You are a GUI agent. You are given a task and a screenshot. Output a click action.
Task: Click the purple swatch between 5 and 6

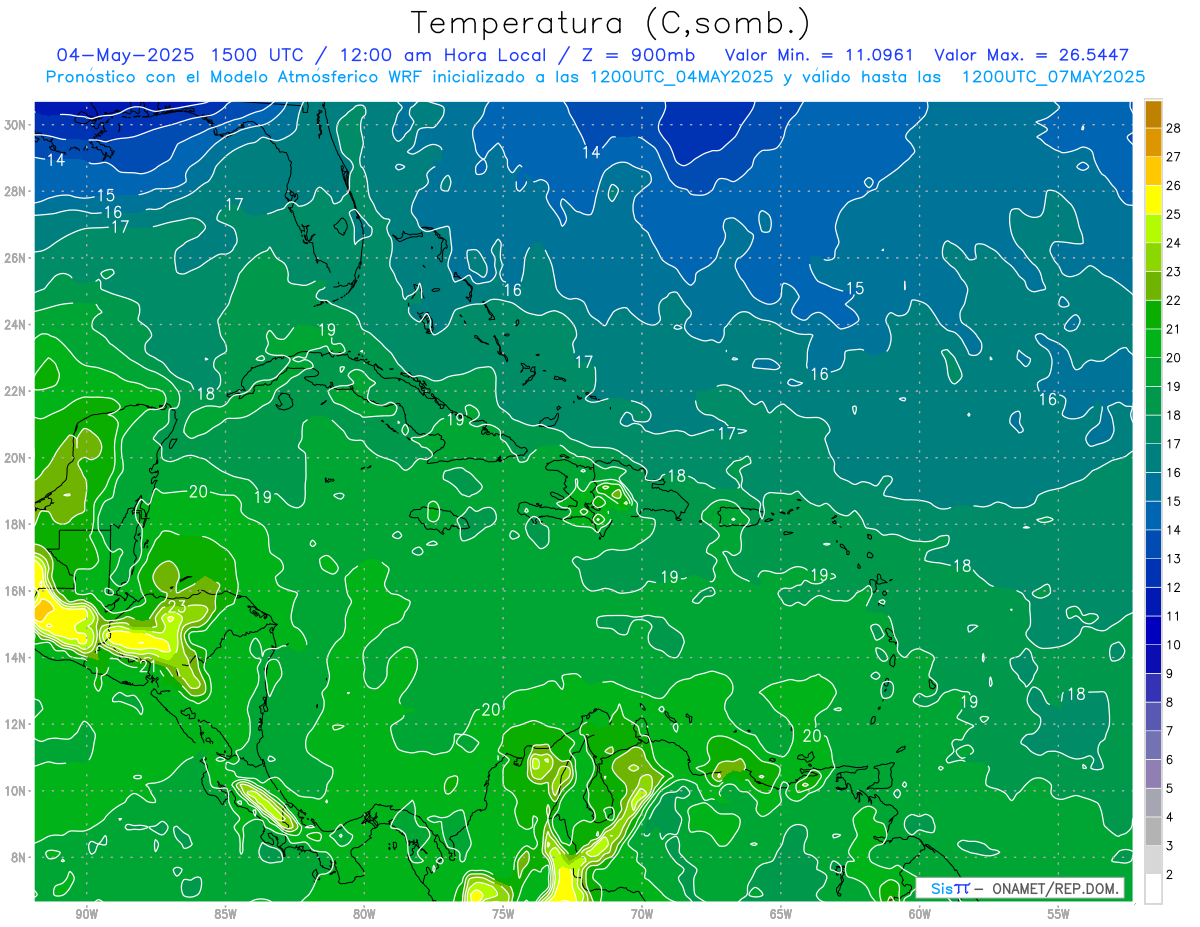coord(1153,774)
